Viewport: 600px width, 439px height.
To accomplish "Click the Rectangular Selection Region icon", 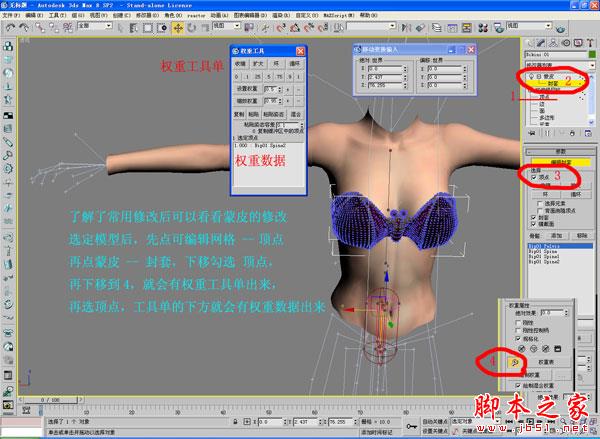I will [148, 28].
